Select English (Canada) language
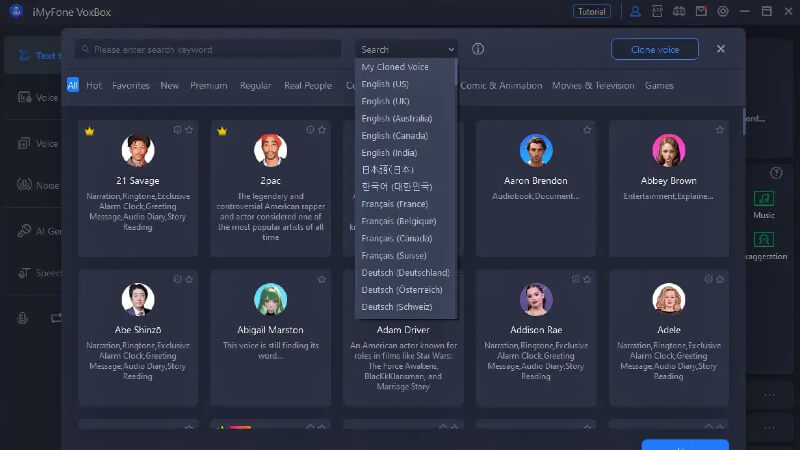 [394, 136]
